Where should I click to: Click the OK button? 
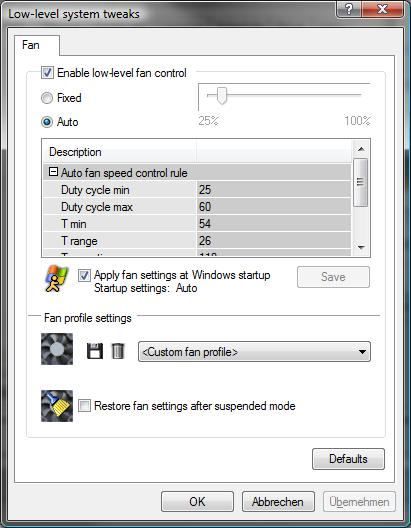pos(197,501)
